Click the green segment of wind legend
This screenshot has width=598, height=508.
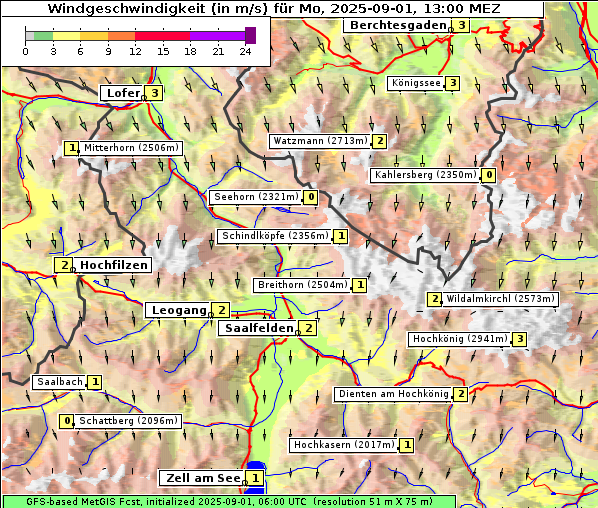tap(43, 36)
